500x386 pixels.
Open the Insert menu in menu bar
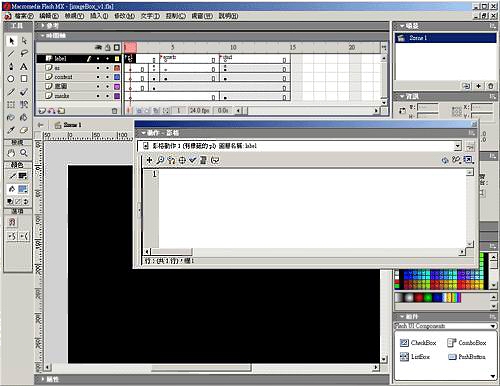tap(99, 16)
